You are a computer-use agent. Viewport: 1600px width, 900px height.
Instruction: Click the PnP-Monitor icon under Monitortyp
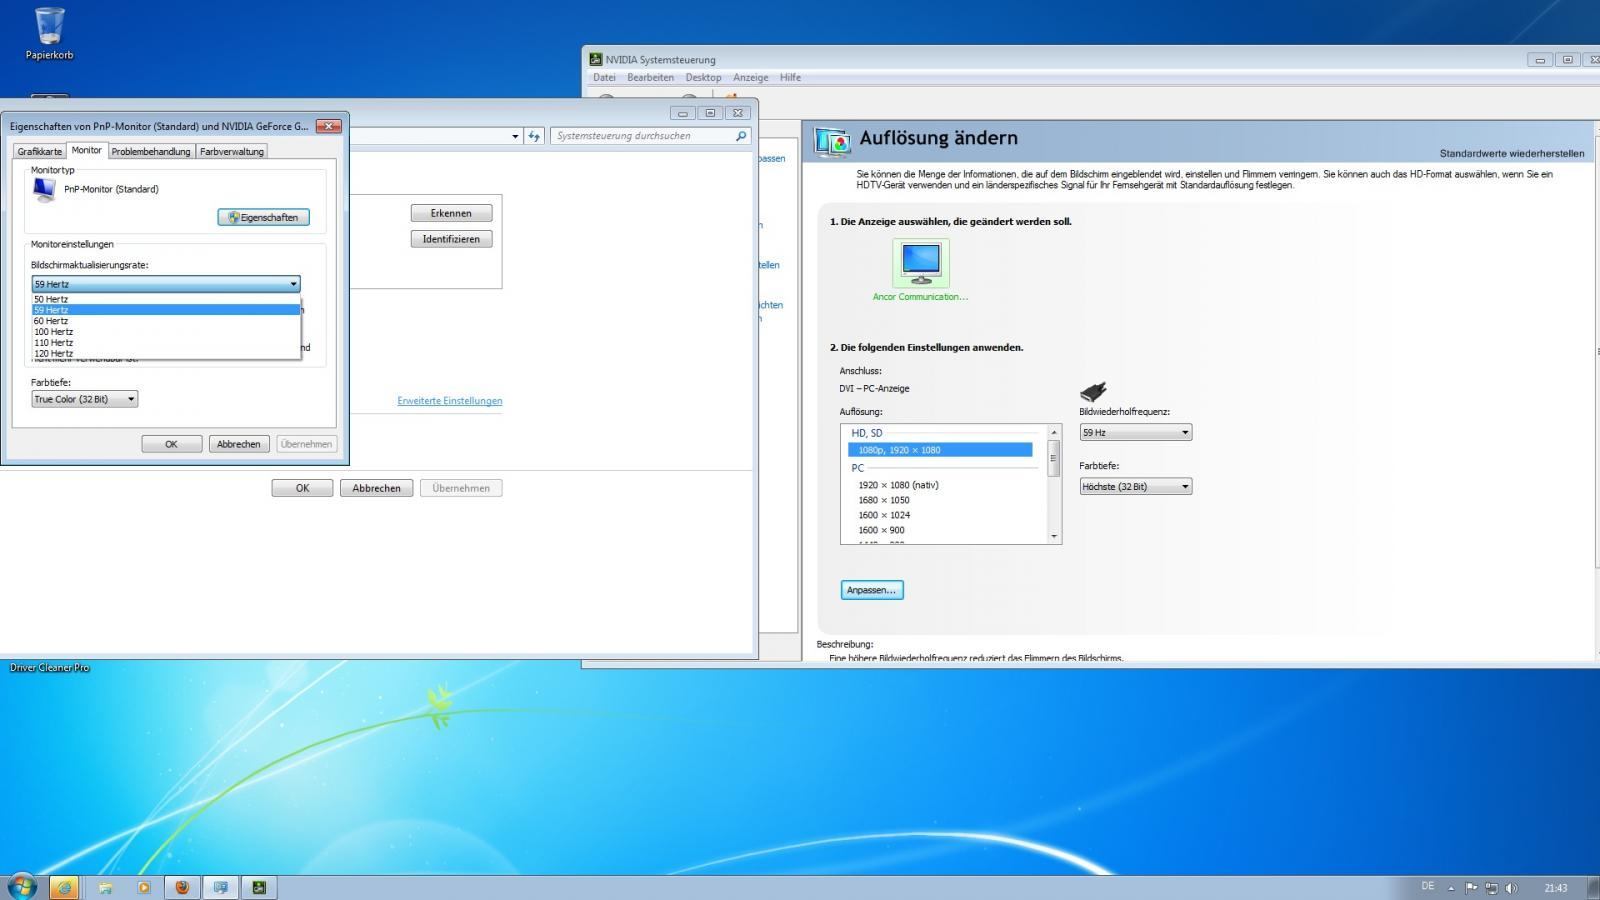tap(44, 190)
